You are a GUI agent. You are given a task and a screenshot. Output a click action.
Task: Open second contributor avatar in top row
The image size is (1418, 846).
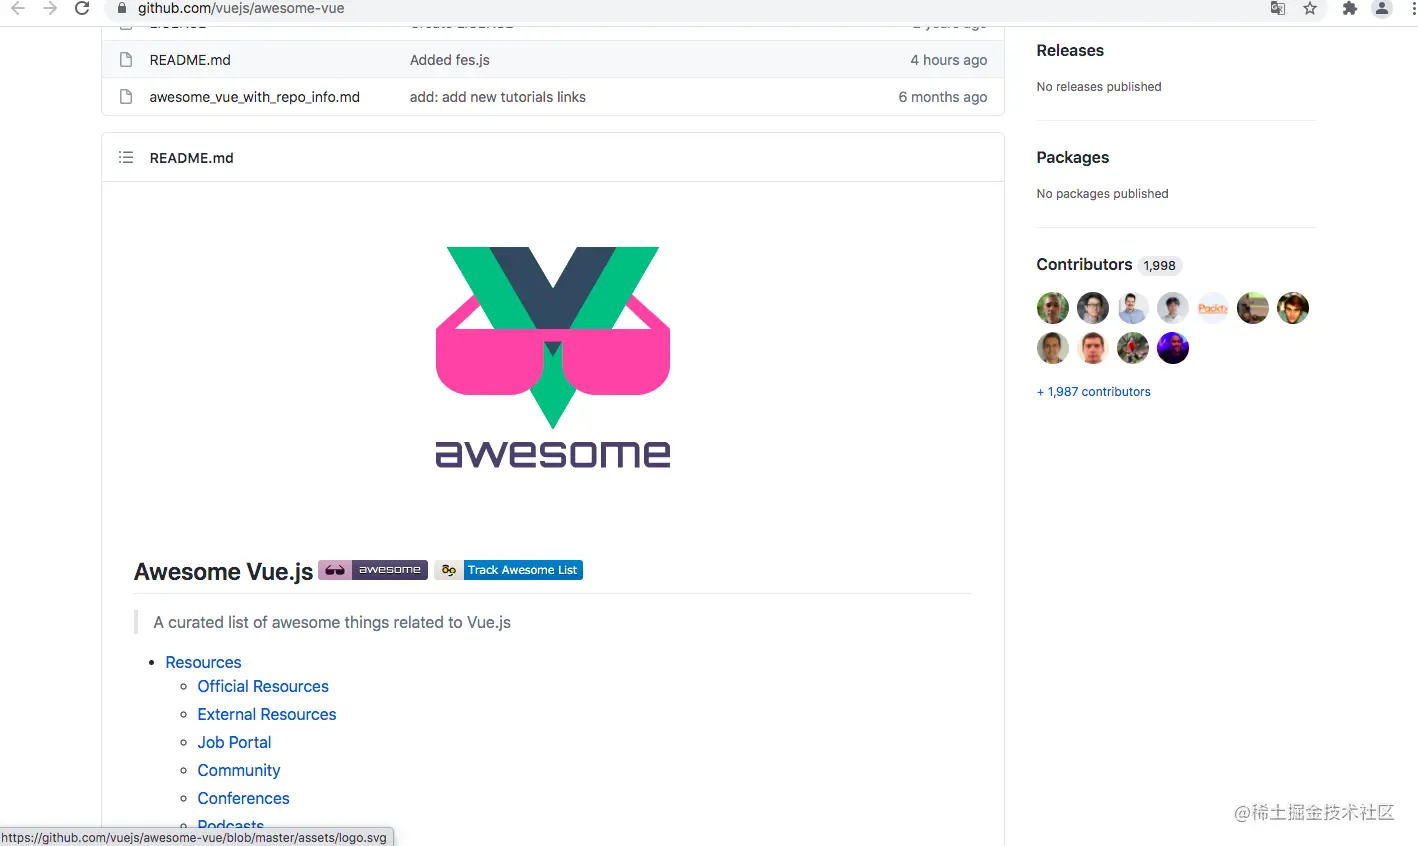tap(1093, 308)
